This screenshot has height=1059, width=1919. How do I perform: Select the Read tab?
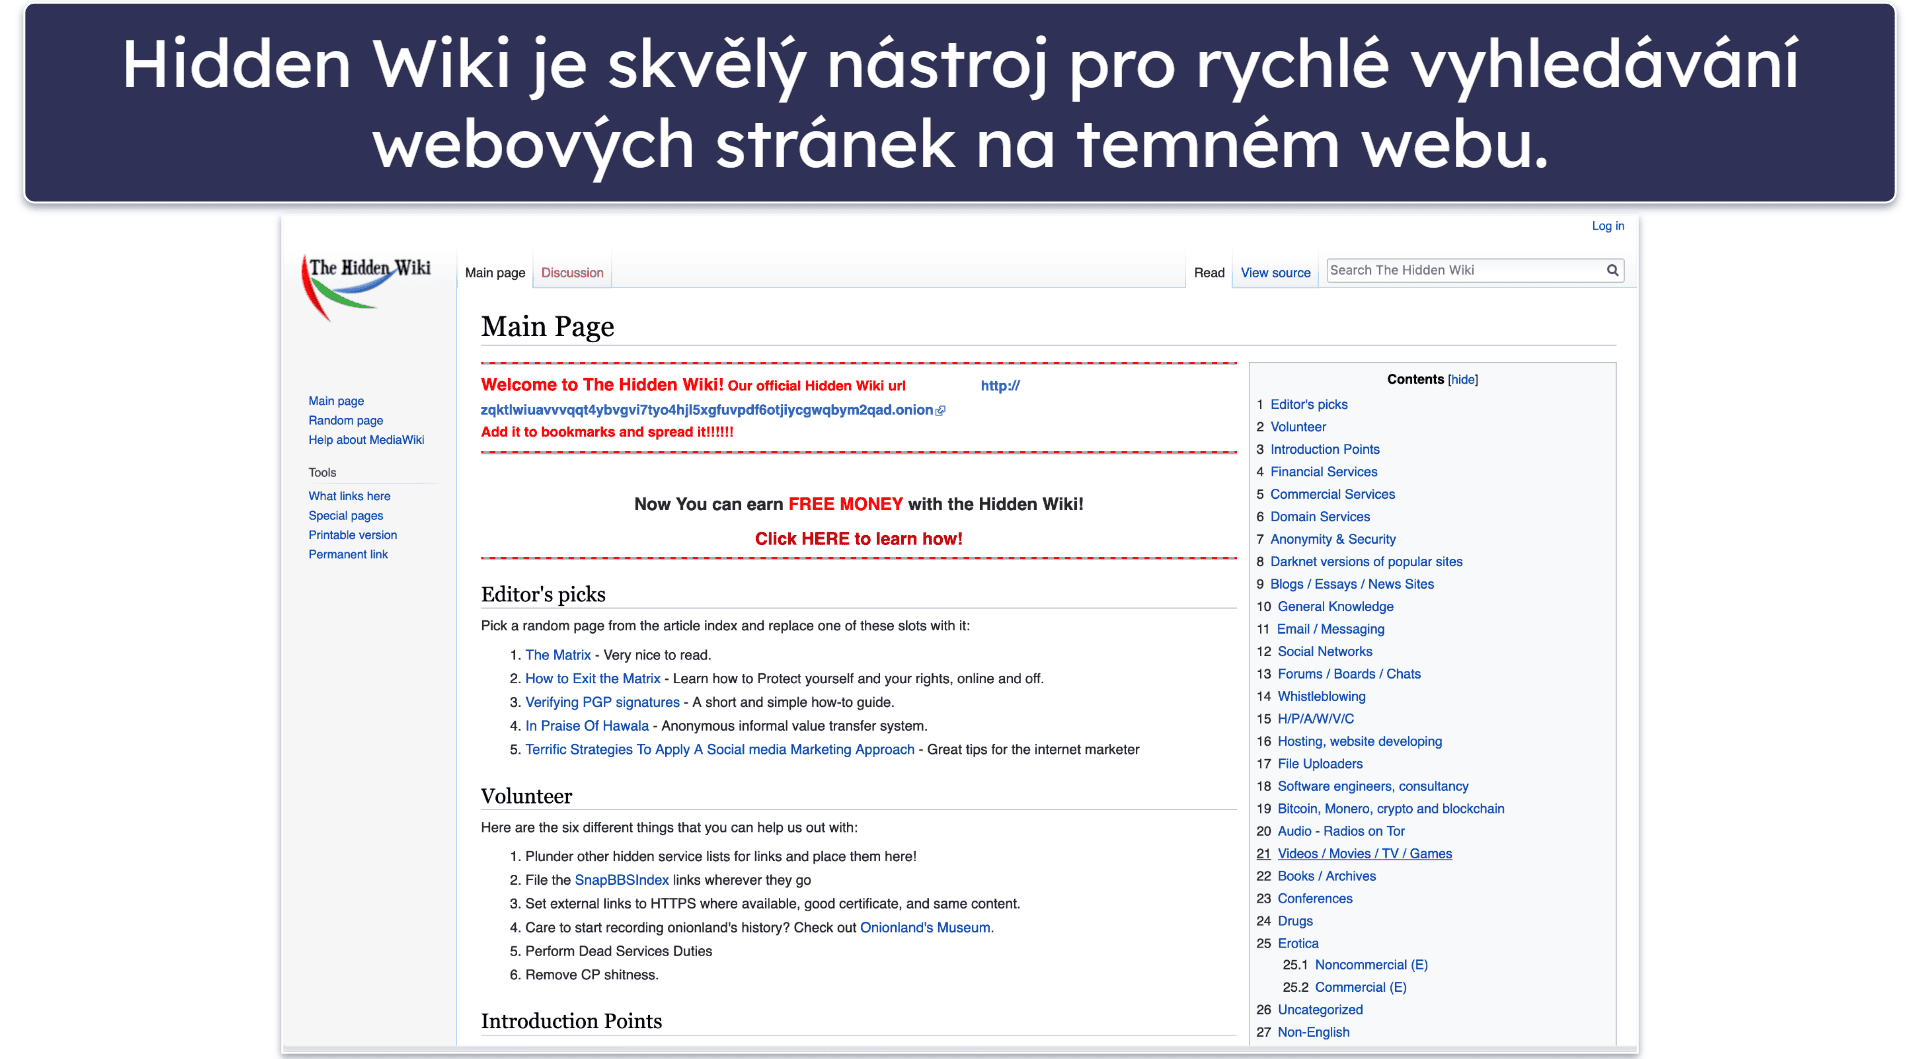pyautogui.click(x=1209, y=273)
